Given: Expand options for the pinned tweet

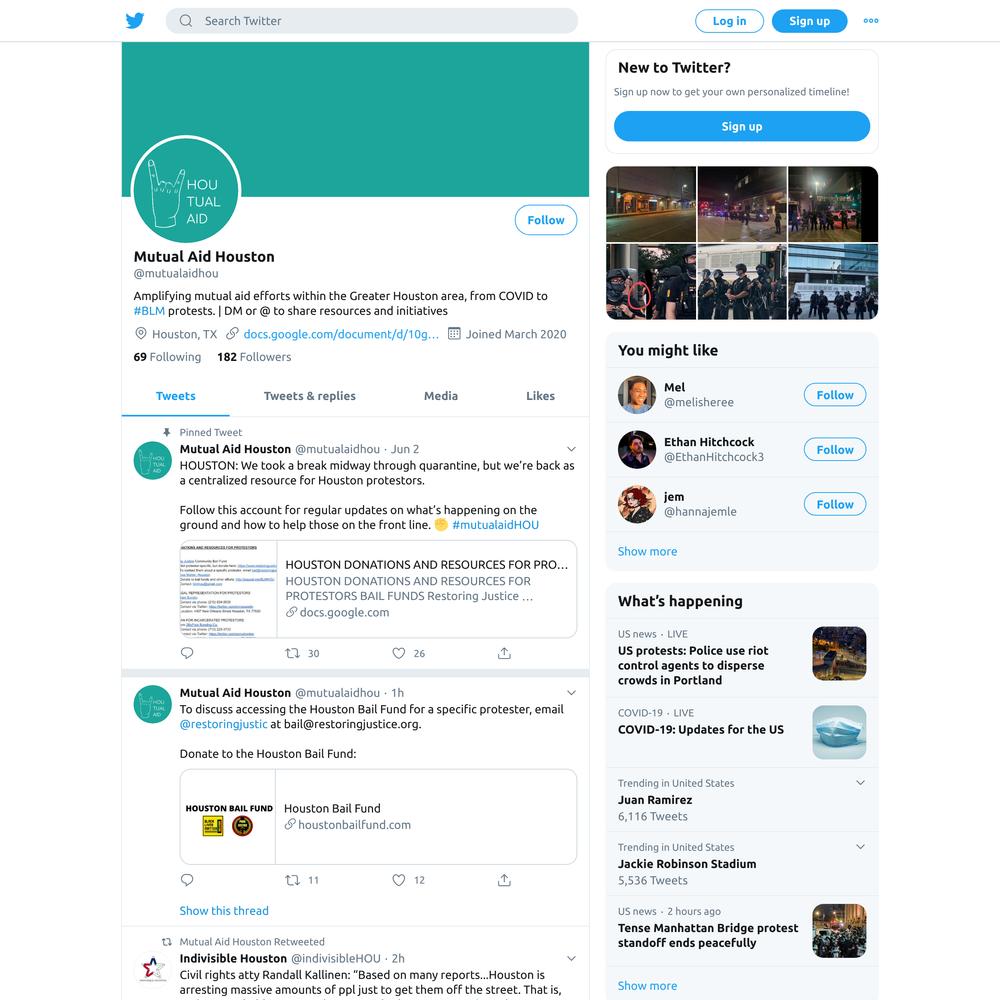Looking at the screenshot, I should pos(571,449).
